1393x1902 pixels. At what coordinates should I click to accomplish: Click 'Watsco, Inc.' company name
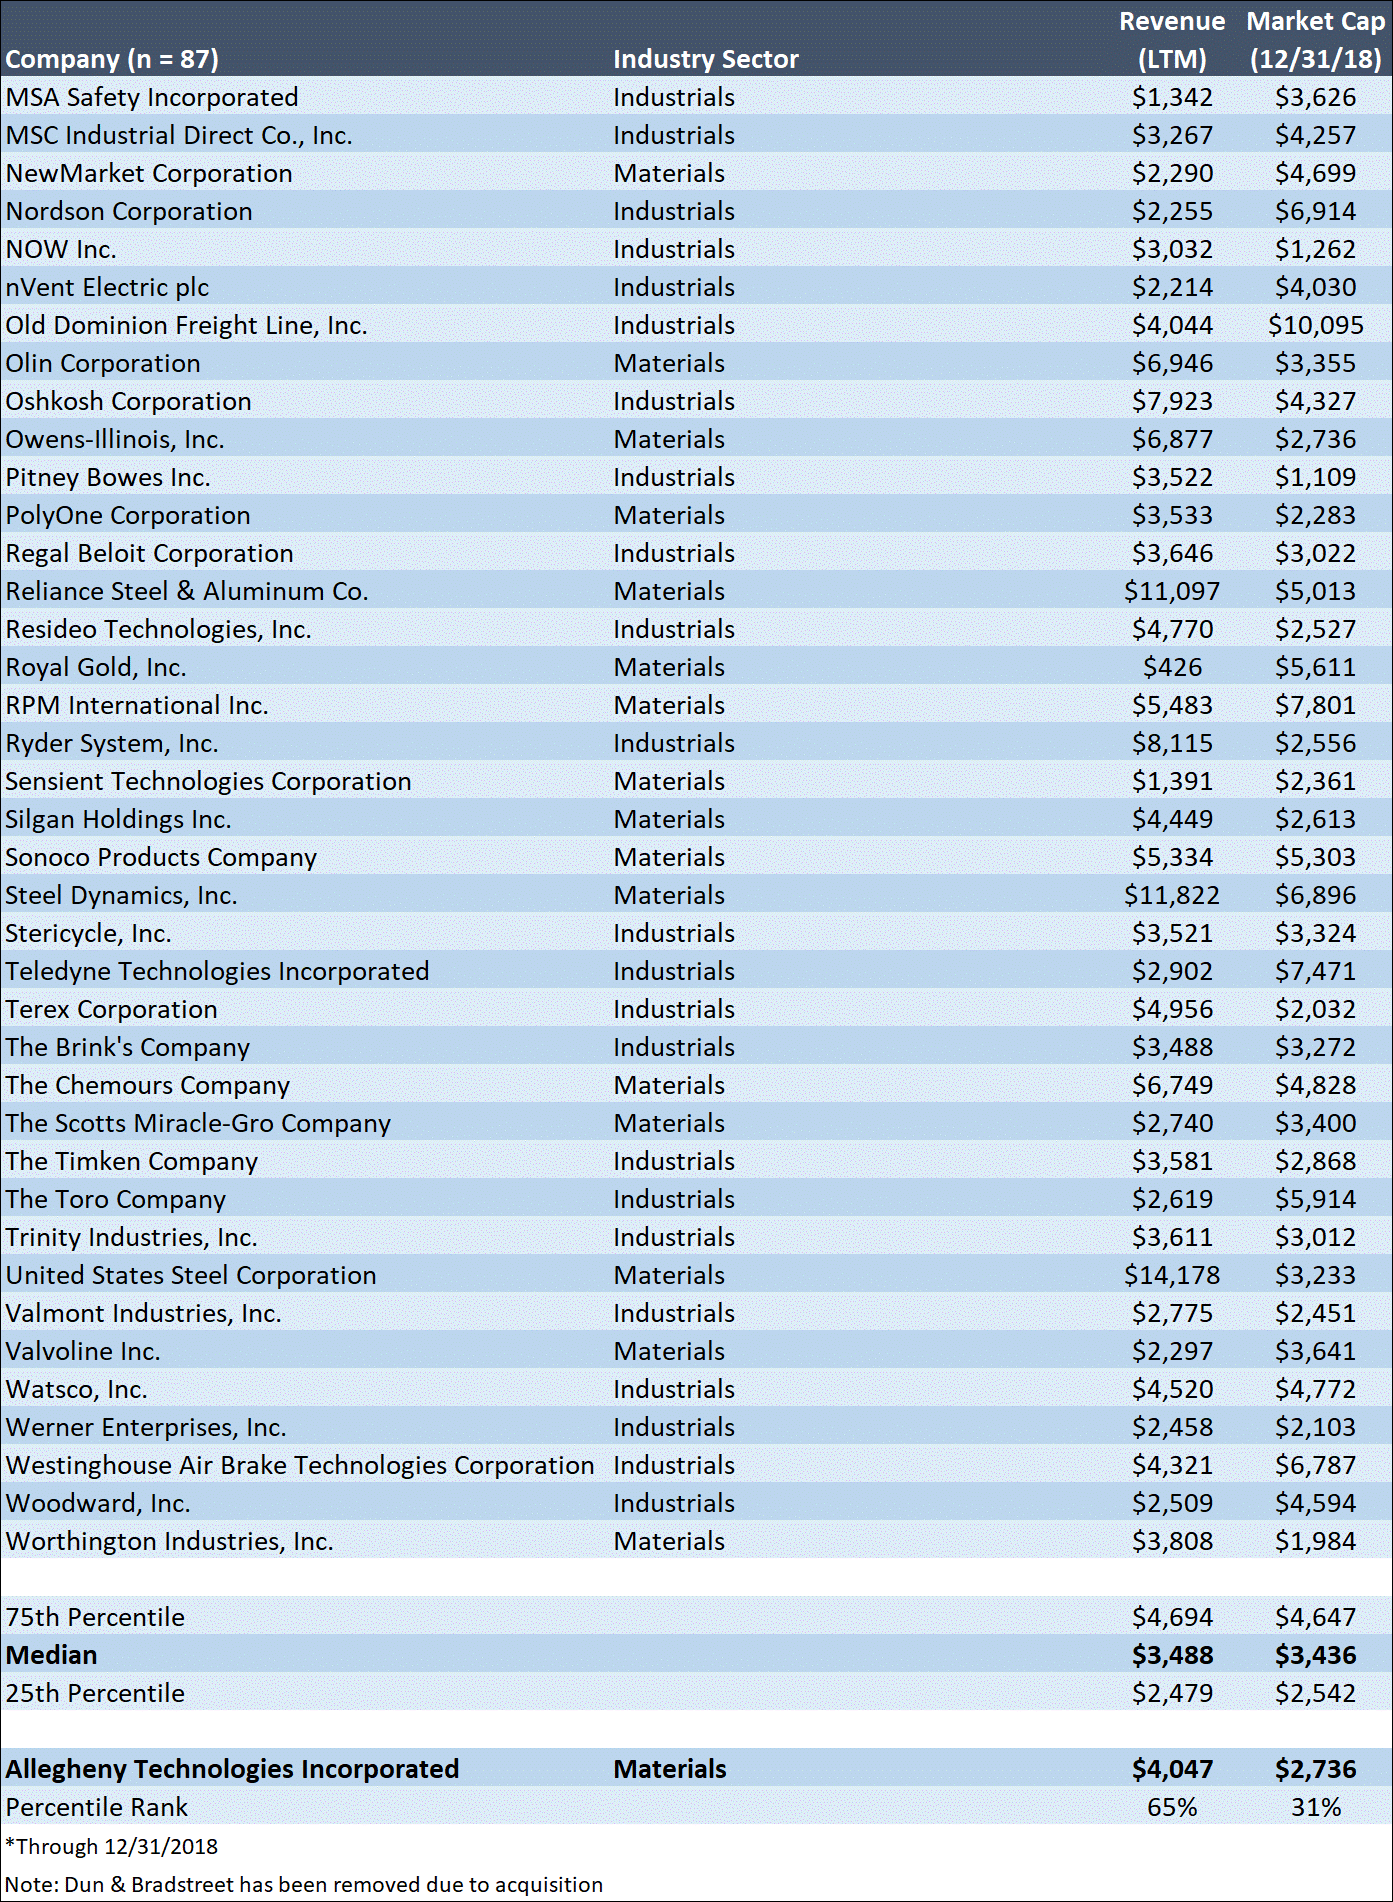(x=77, y=1389)
